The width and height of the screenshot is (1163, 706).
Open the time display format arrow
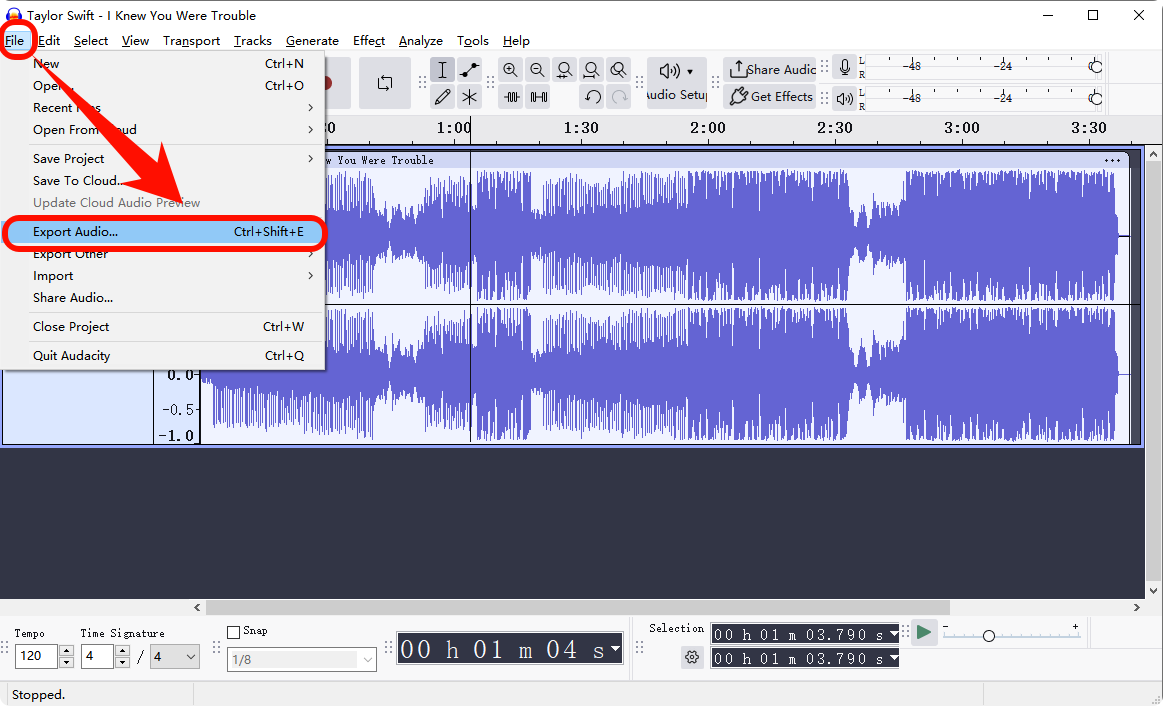pyautogui.click(x=615, y=650)
